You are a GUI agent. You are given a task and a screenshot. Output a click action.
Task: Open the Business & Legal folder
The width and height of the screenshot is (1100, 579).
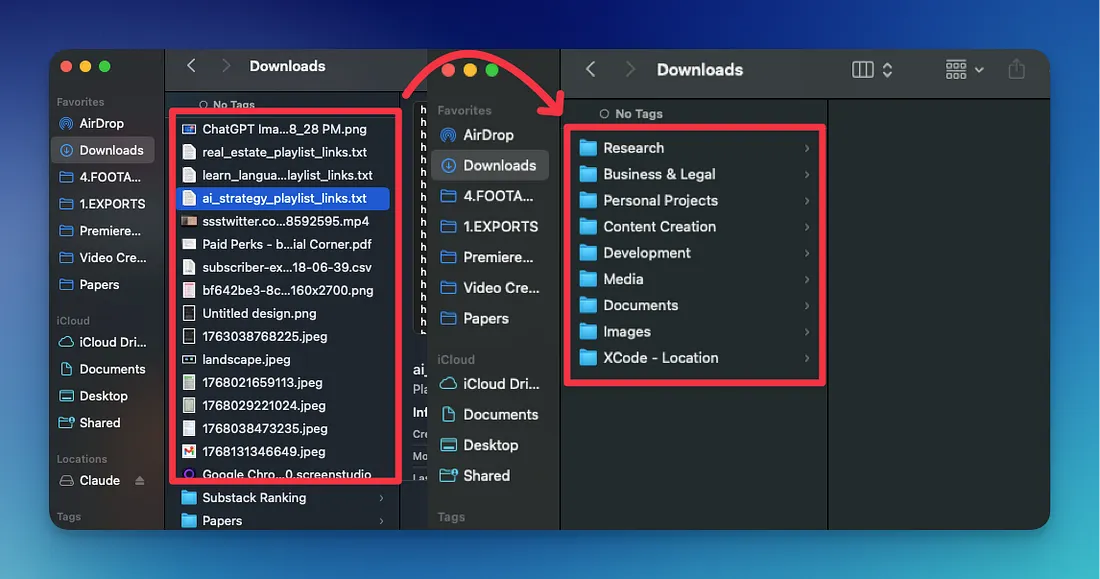(659, 174)
